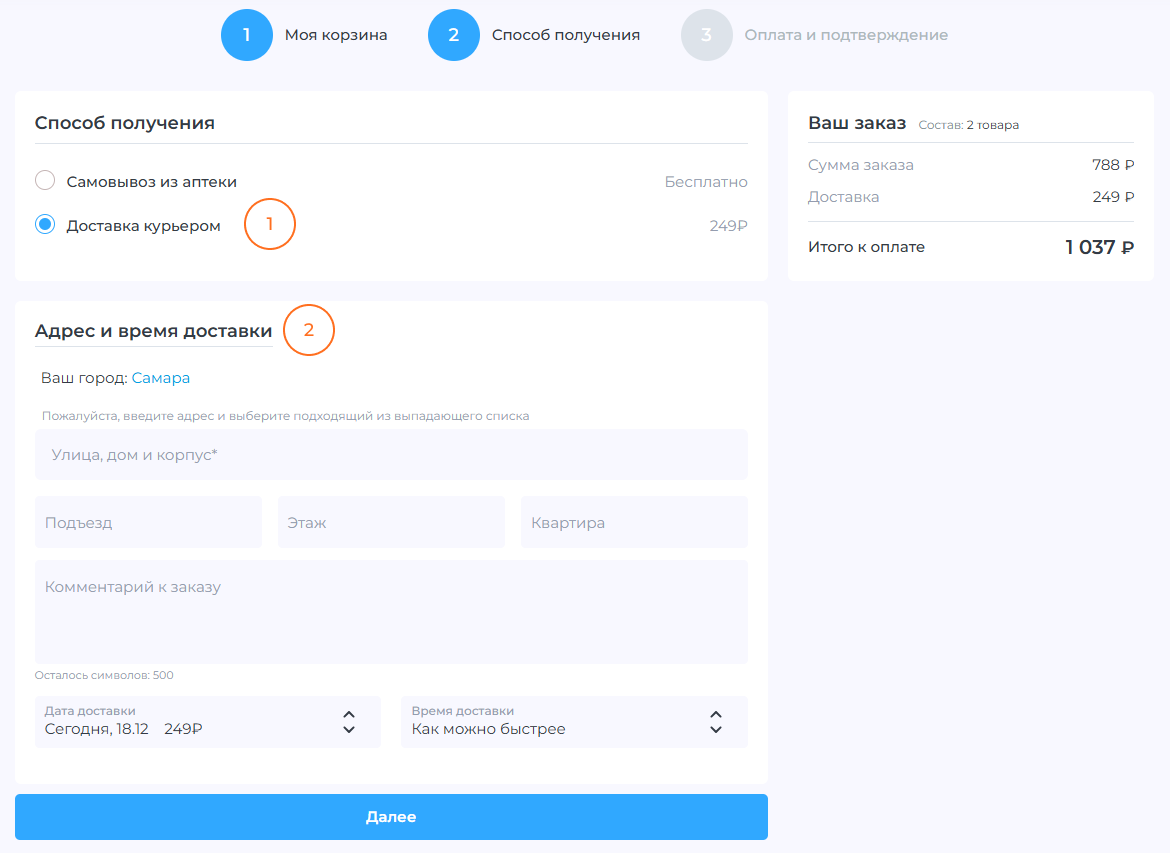Image resolution: width=1170 pixels, height=853 pixels.
Task: Focus the Улица, дом и корпус field
Action: [391, 455]
